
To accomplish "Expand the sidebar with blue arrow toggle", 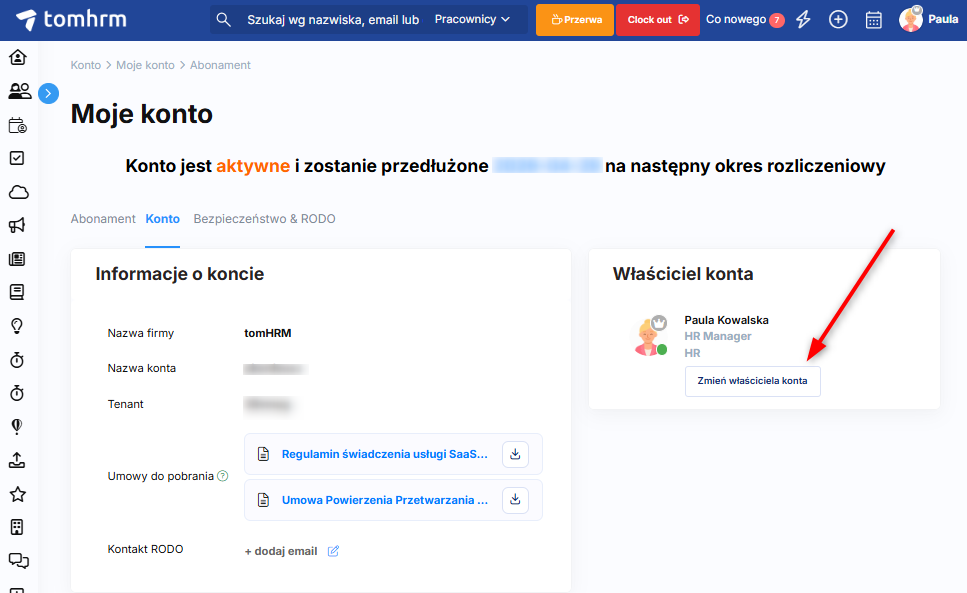I will (x=48, y=93).
